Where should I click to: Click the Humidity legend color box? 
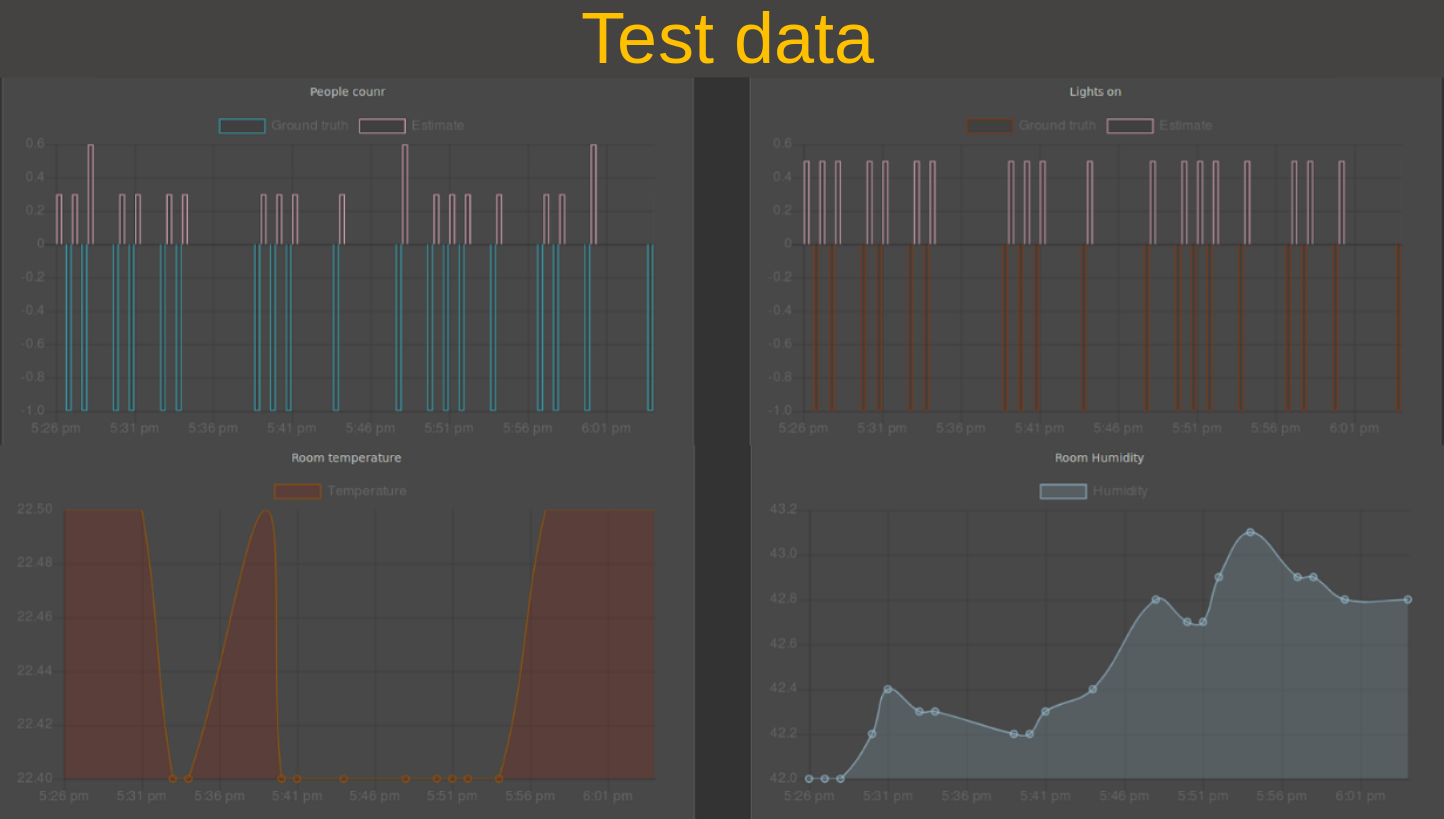[1063, 491]
